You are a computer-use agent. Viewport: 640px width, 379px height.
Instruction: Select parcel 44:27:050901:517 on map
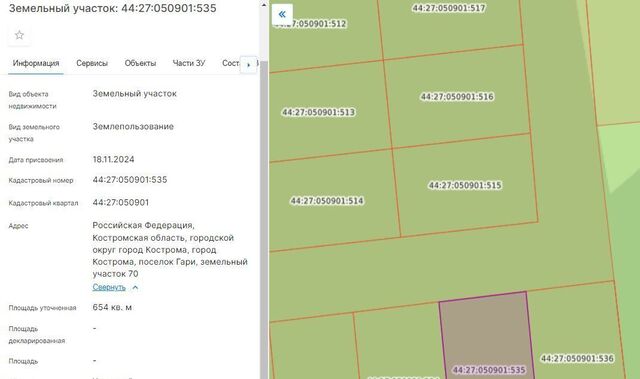click(x=449, y=8)
